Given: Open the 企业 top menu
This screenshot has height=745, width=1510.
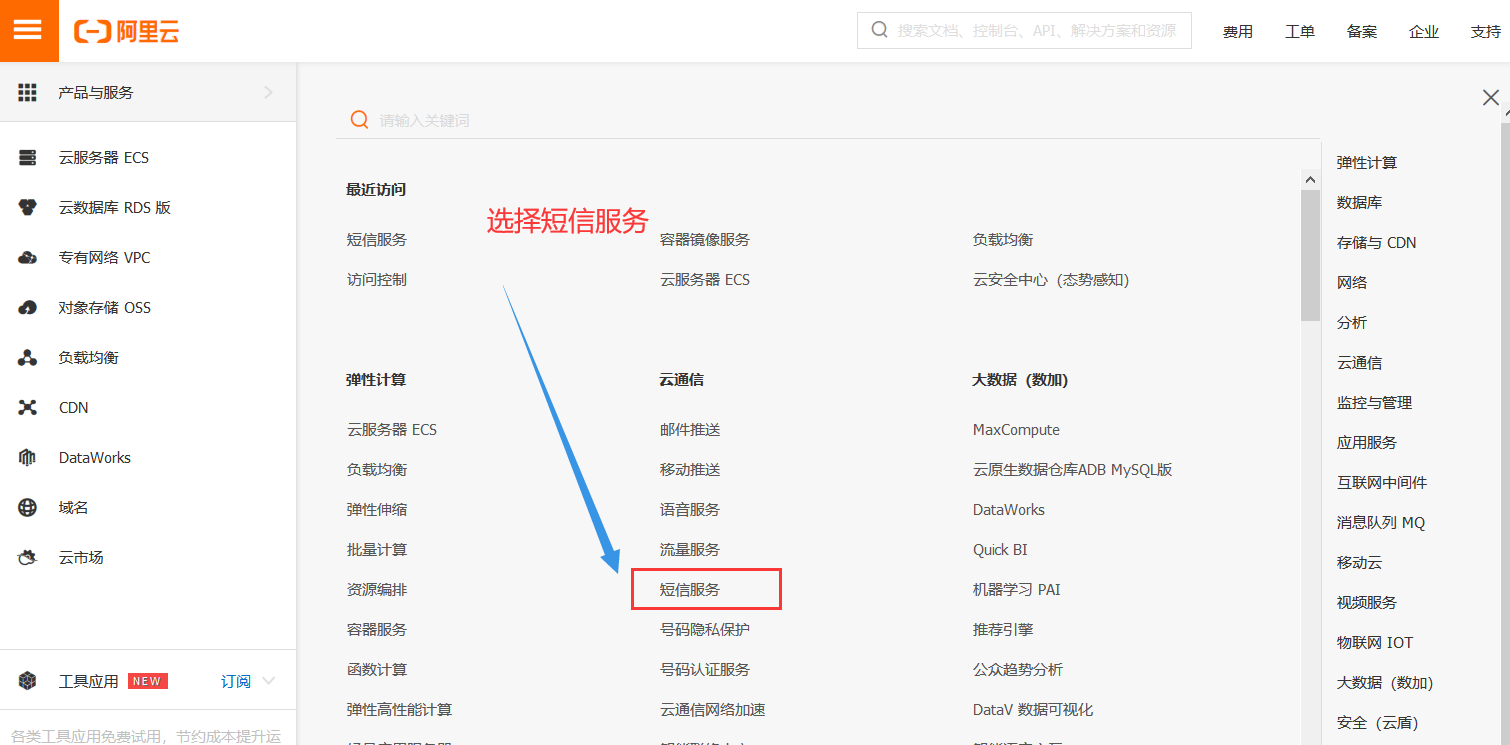Looking at the screenshot, I should click(x=1424, y=32).
